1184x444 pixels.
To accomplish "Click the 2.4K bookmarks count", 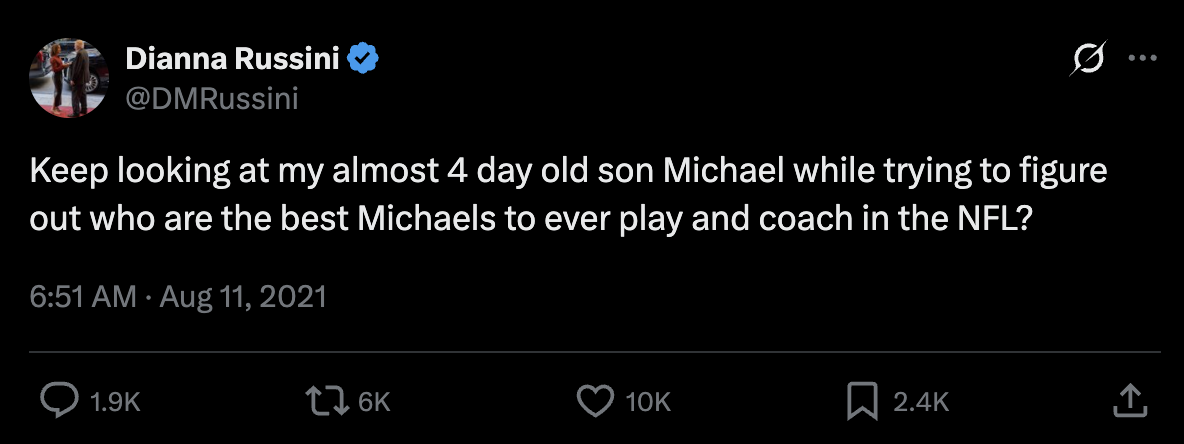I will tap(920, 402).
